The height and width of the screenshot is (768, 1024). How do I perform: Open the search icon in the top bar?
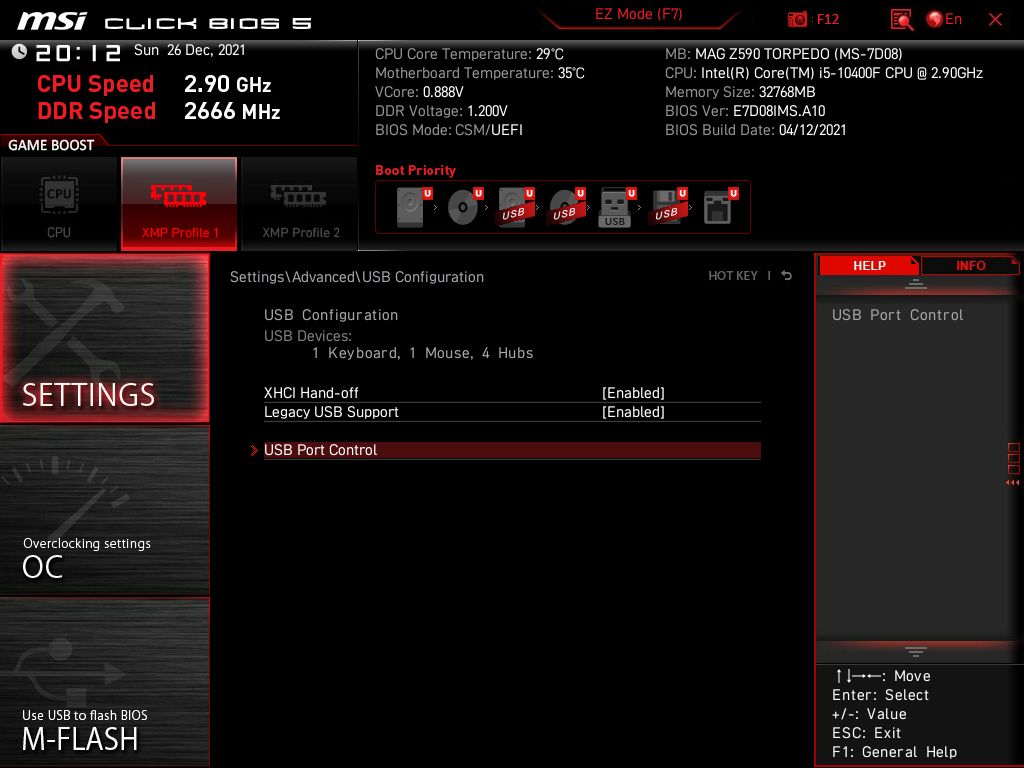[x=901, y=19]
